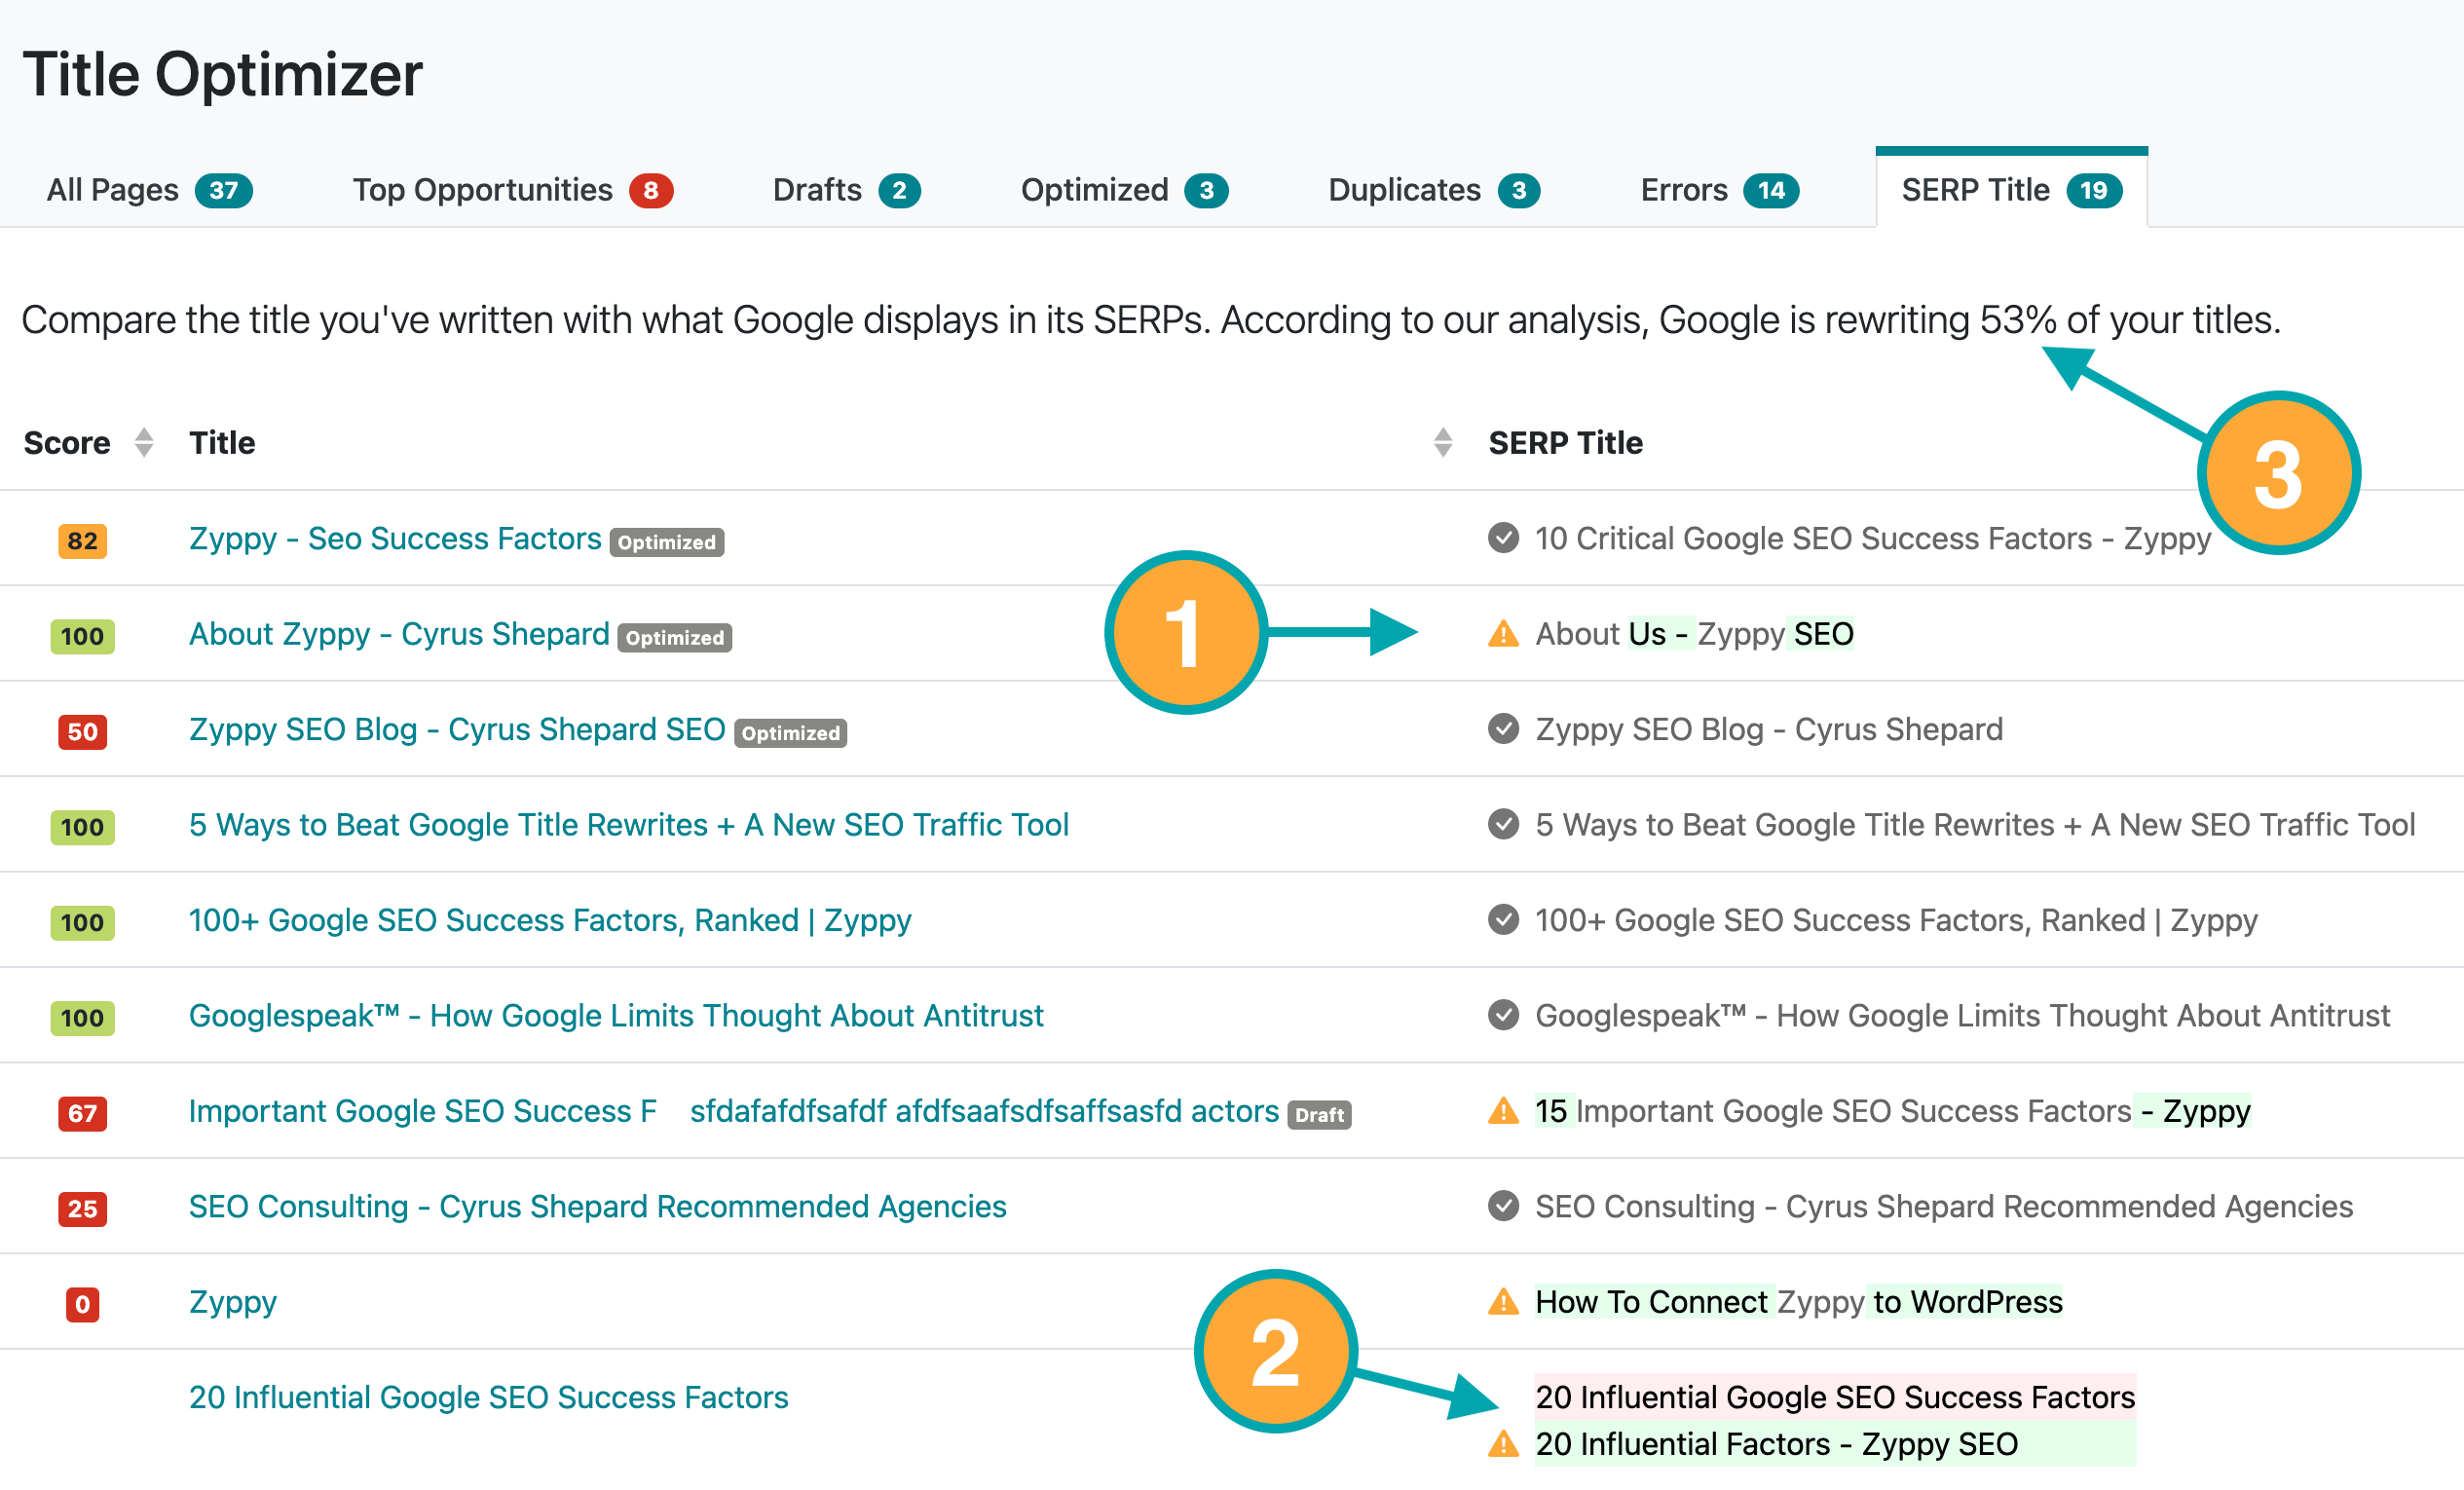Click the 19 count badge on SERP Title

[x=2094, y=191]
